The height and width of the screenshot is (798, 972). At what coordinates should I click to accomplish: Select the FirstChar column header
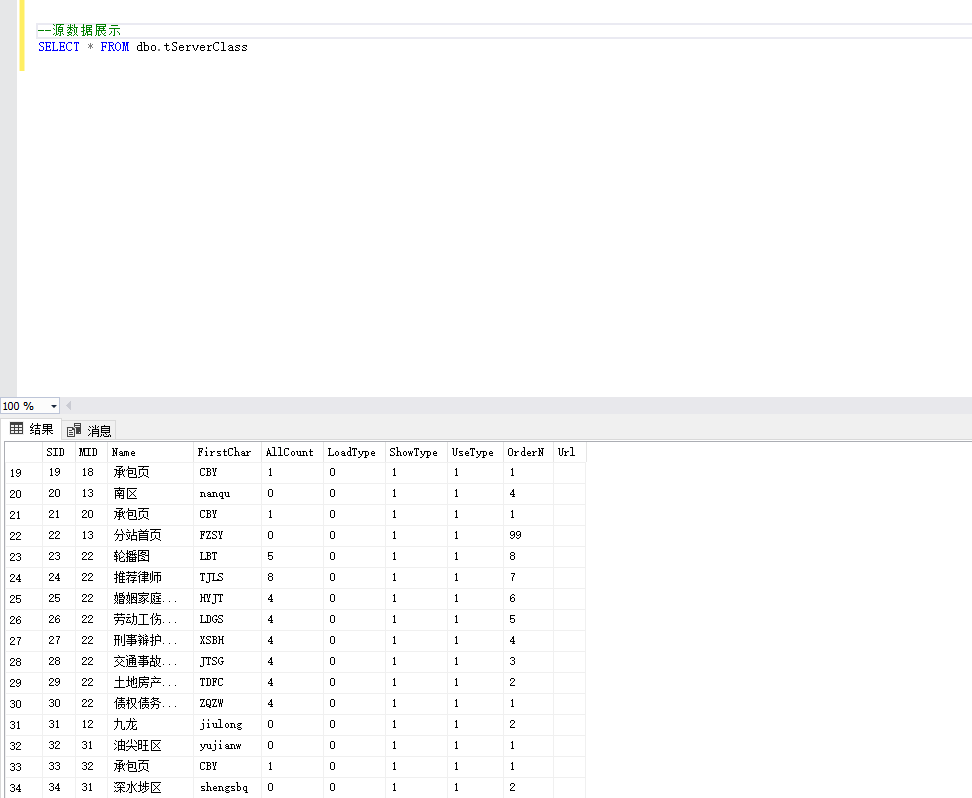[x=225, y=452]
